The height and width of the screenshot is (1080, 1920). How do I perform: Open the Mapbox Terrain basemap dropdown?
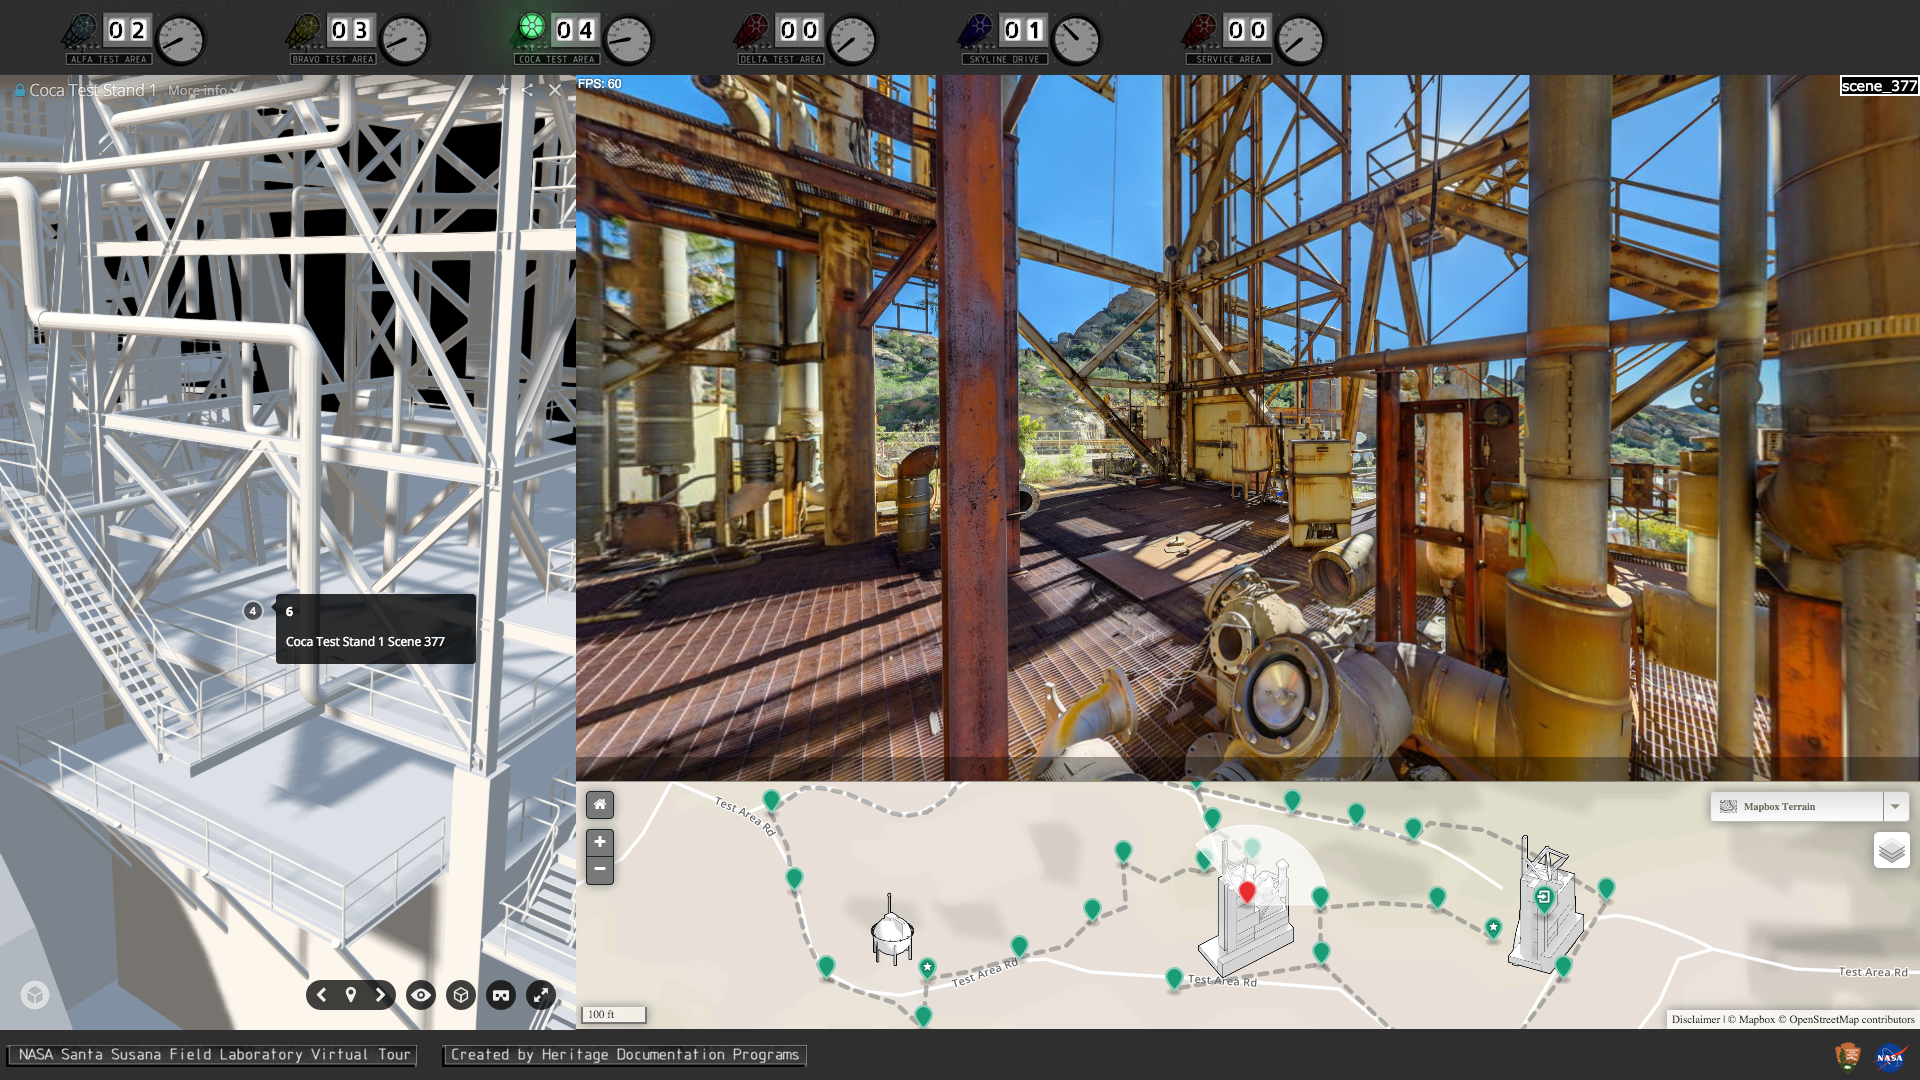1797,806
